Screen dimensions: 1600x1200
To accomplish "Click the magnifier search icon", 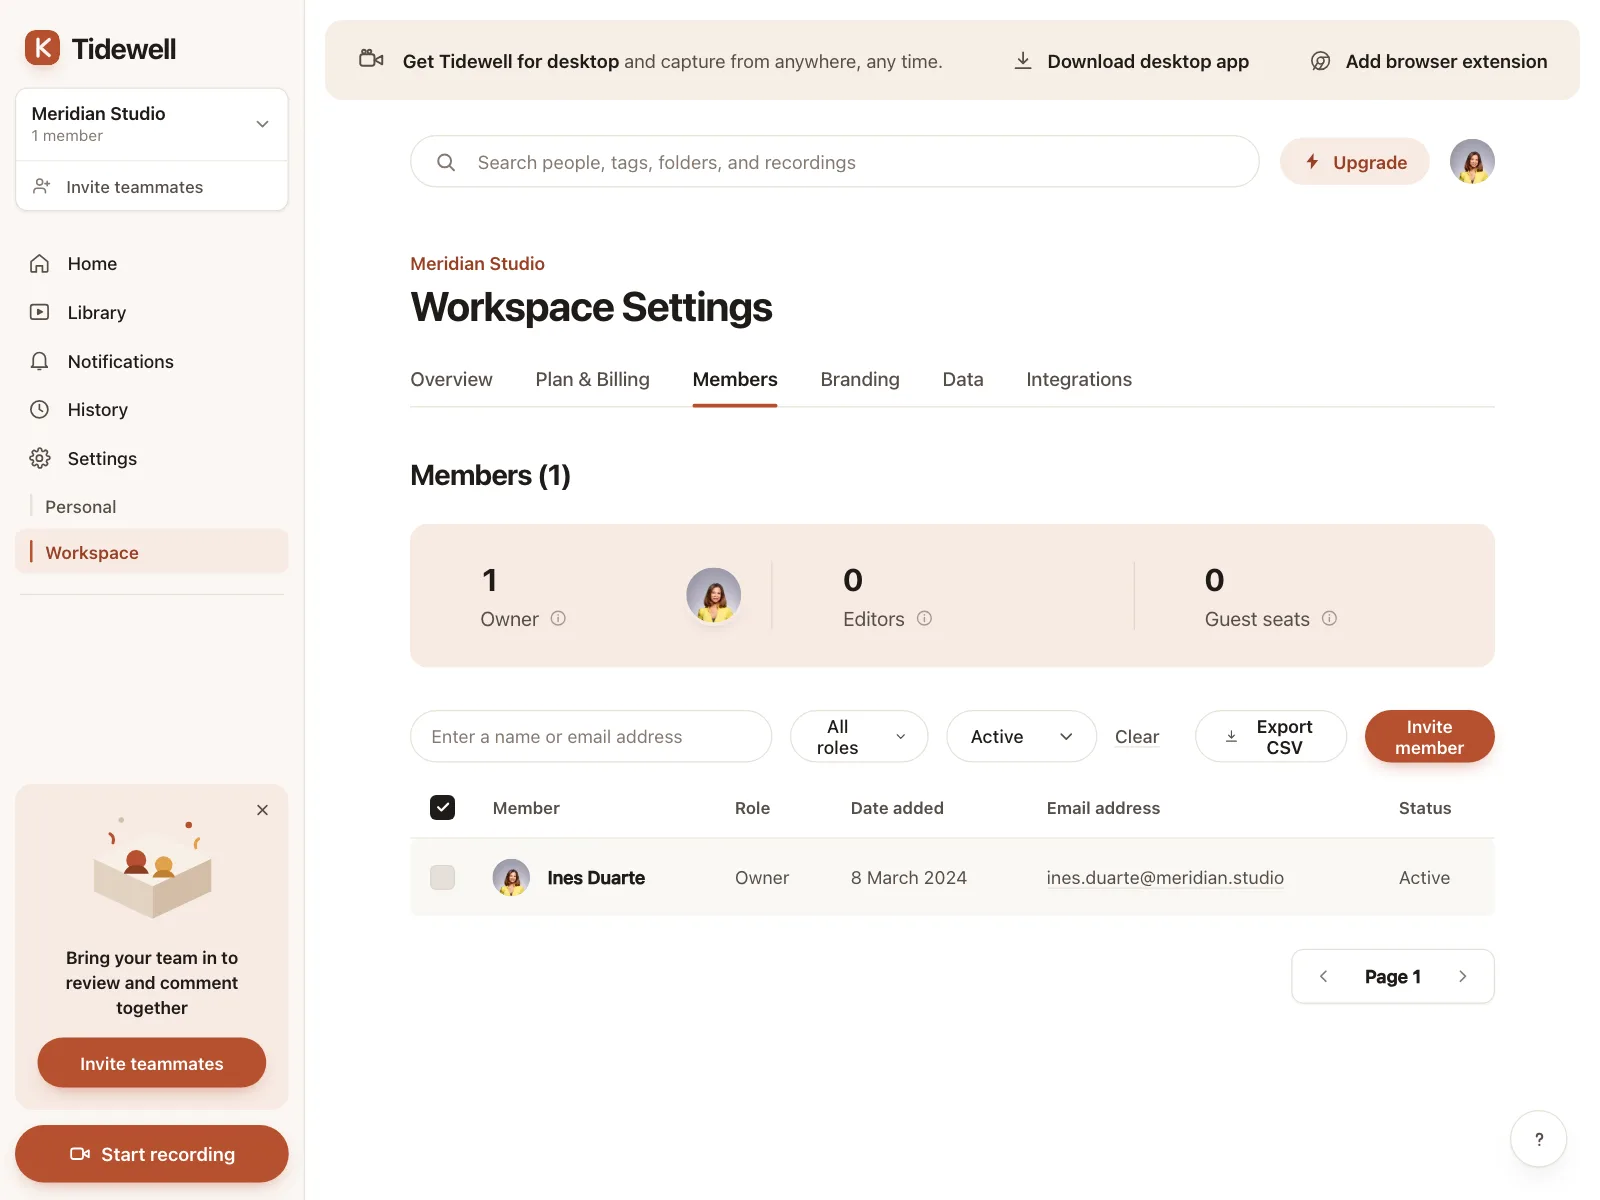I will tap(446, 162).
